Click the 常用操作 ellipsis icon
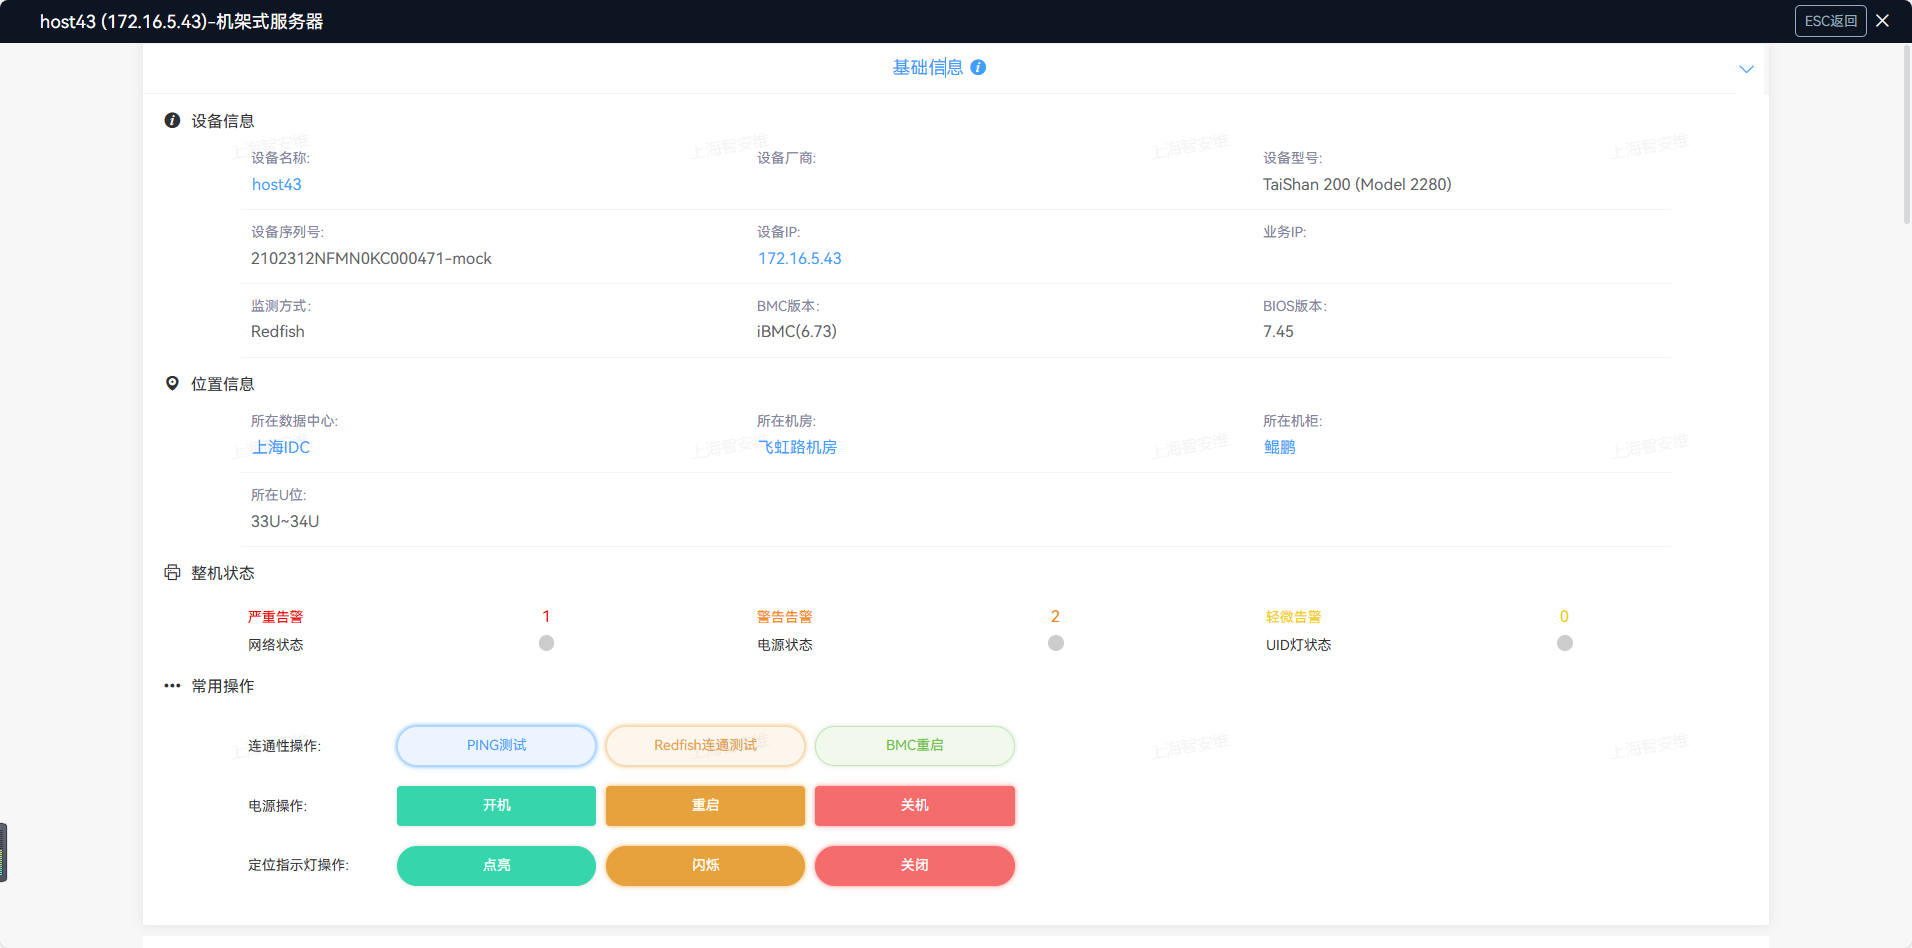This screenshot has width=1912, height=948. [x=172, y=686]
